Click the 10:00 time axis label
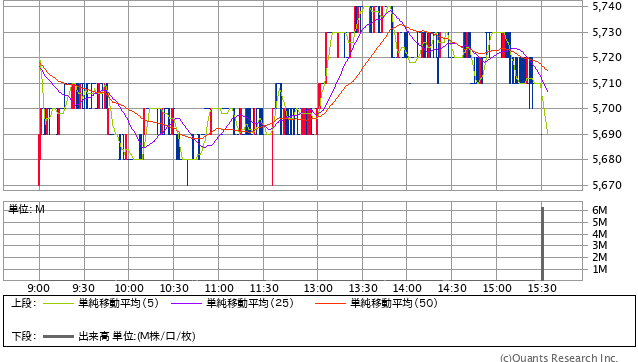 click(x=129, y=288)
